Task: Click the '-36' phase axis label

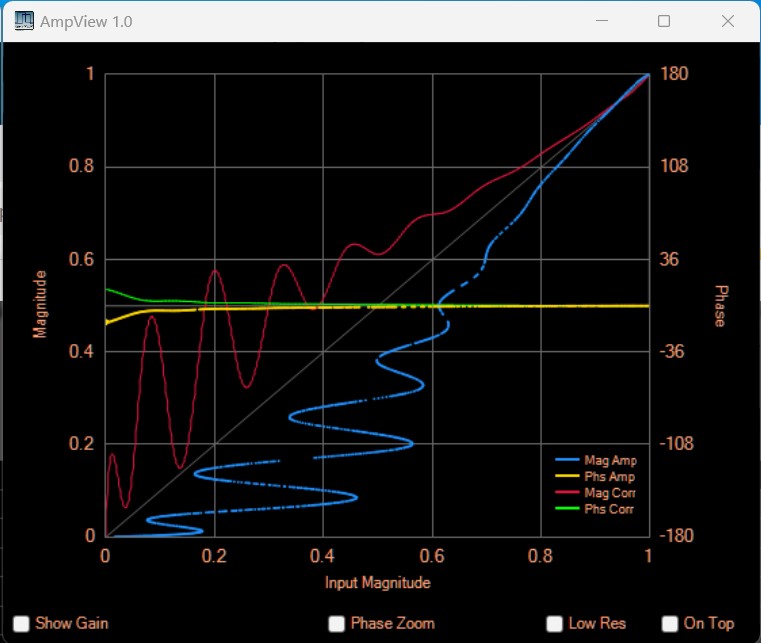Action: [x=672, y=351]
